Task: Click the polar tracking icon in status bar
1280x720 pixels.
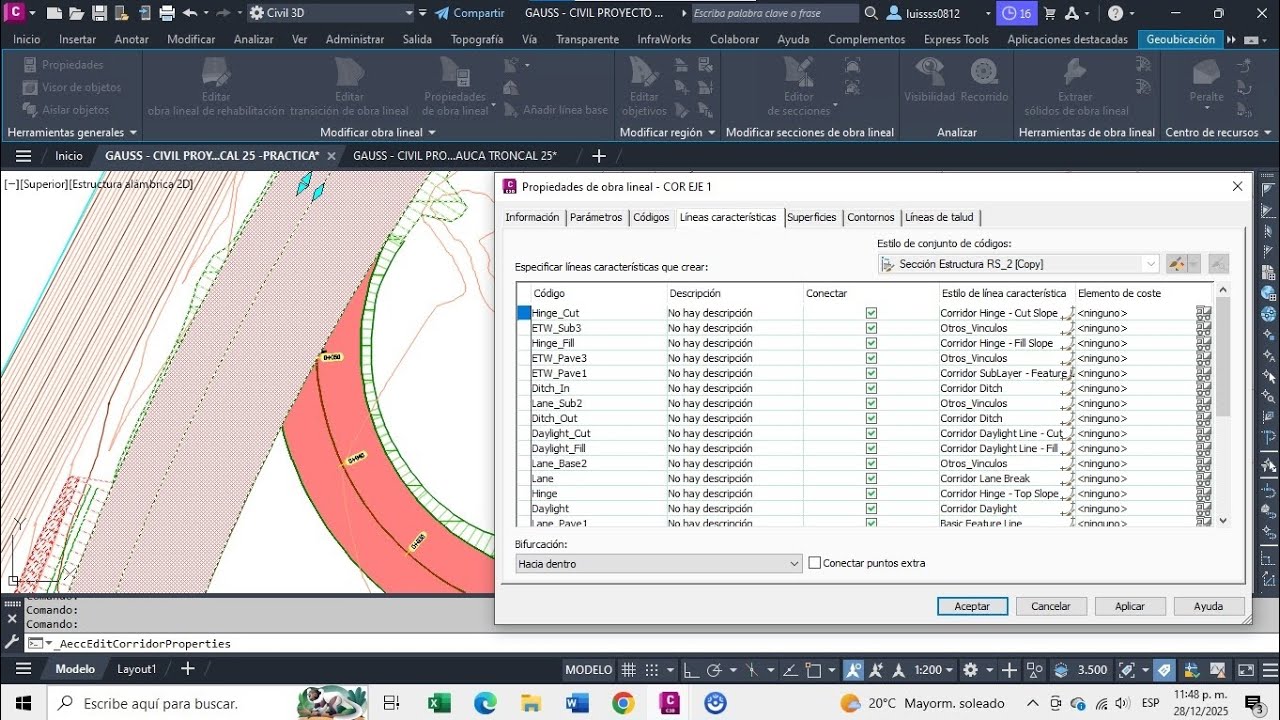Action: tap(714, 670)
